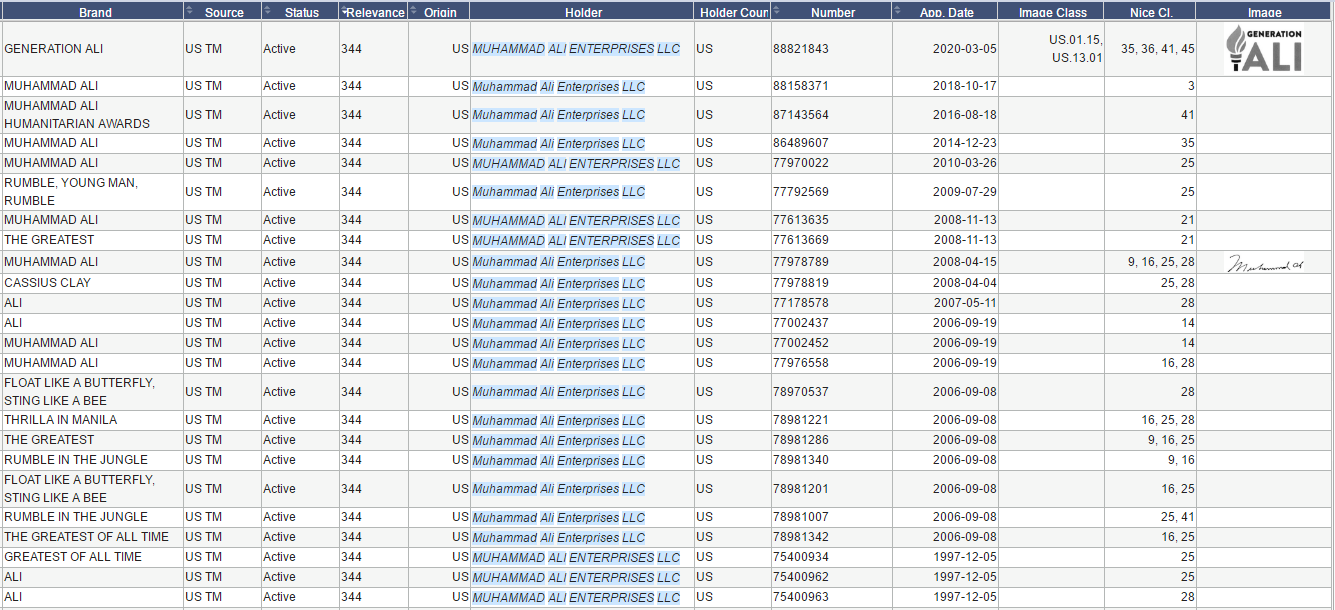Click the Nice Cl. column header

[x=1152, y=13]
